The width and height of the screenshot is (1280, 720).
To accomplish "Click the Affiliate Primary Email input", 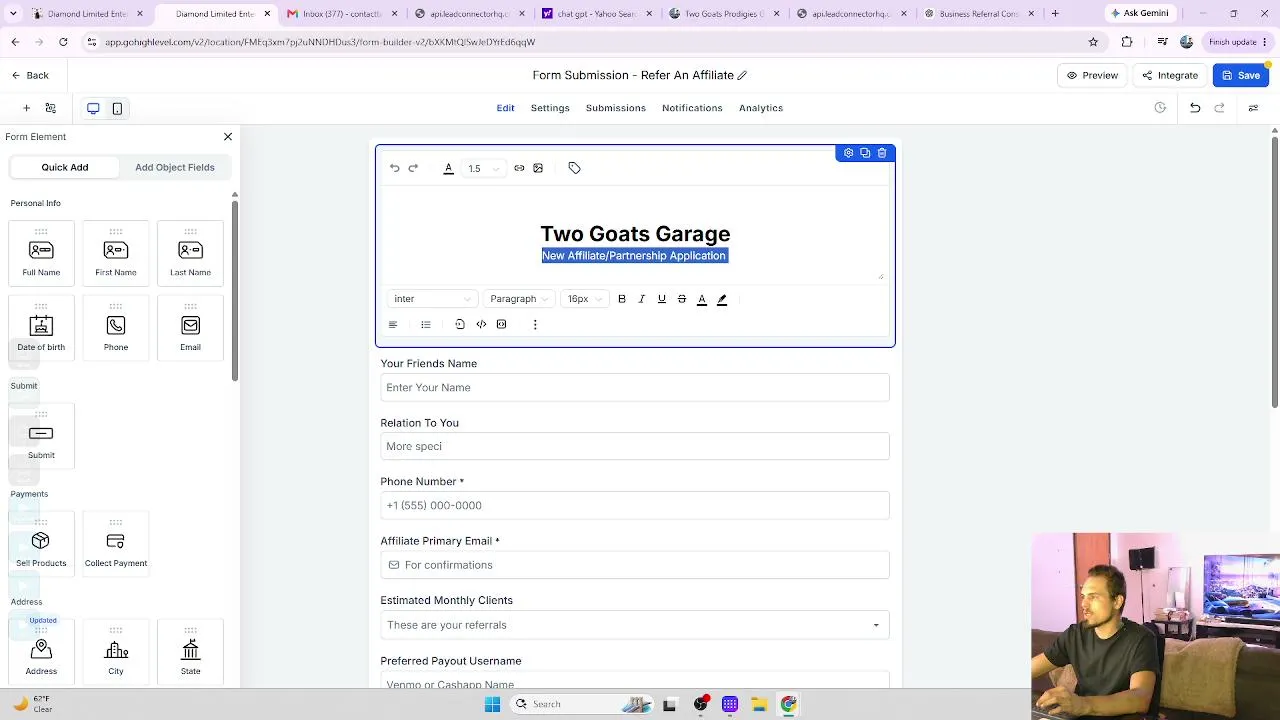I will 635,565.
